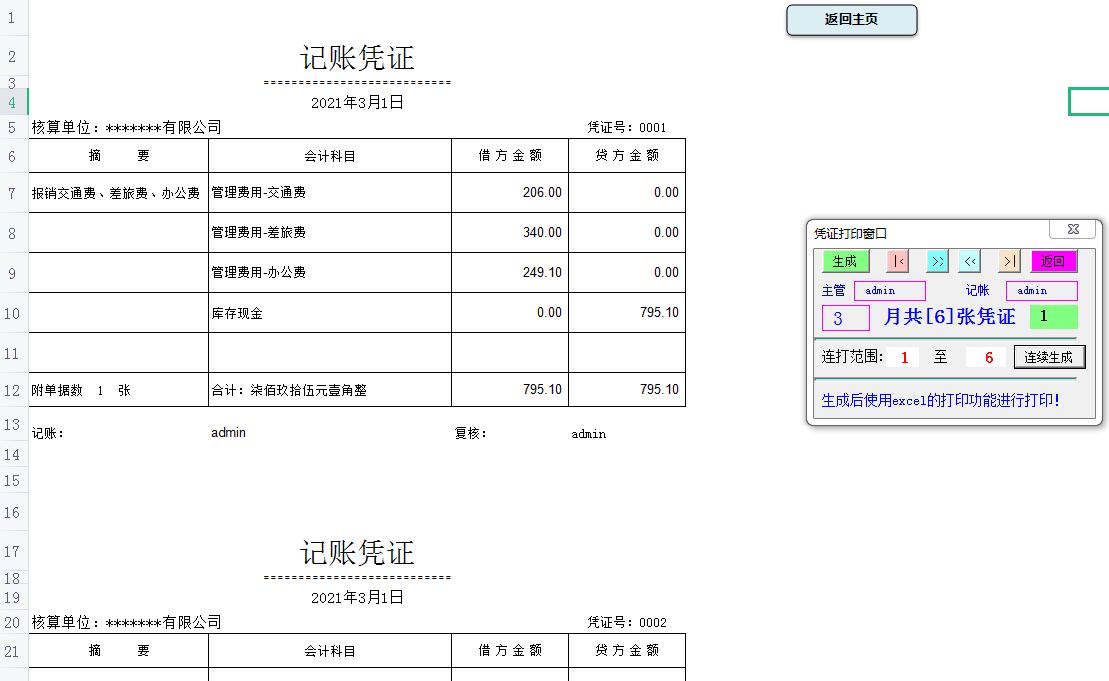
Task: Click the green 生成 generate button
Action: (846, 261)
